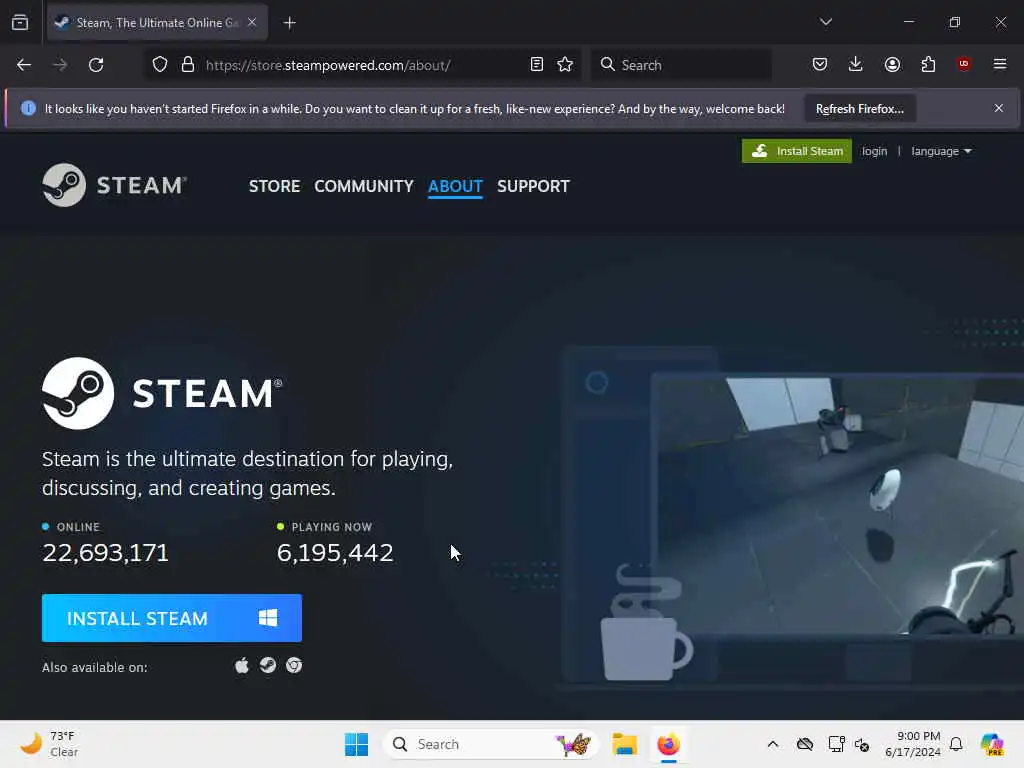The image size is (1024, 768).
Task: Select the Steam tab title
Action: point(157,22)
